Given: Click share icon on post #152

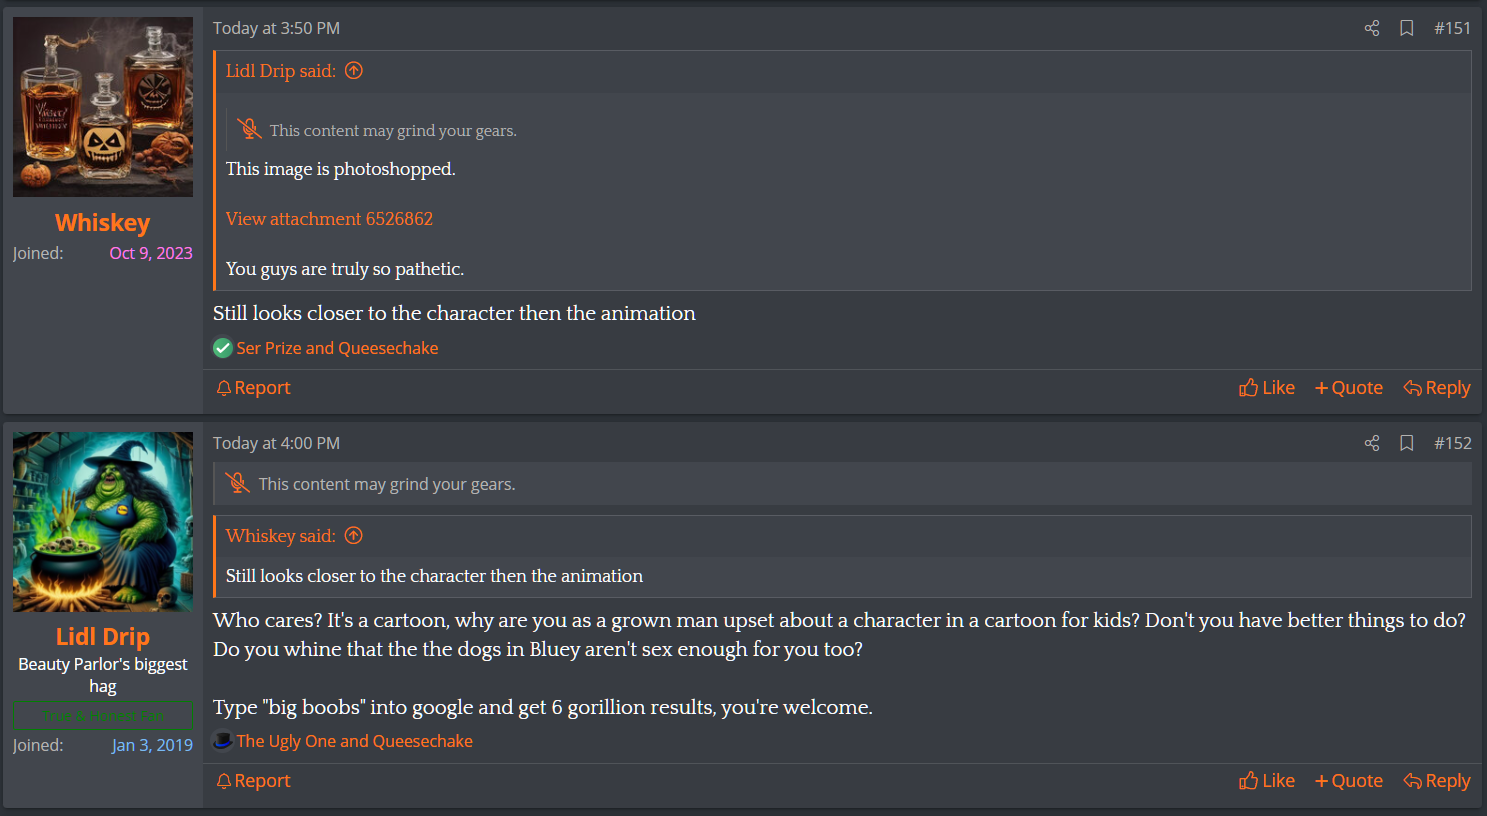Looking at the screenshot, I should tap(1371, 443).
